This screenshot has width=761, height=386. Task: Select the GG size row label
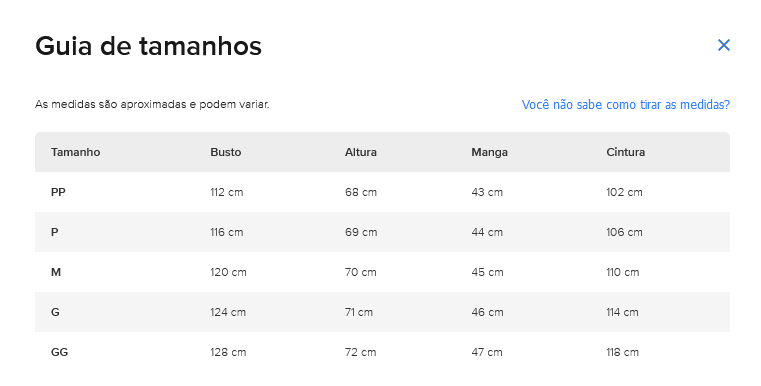click(59, 352)
